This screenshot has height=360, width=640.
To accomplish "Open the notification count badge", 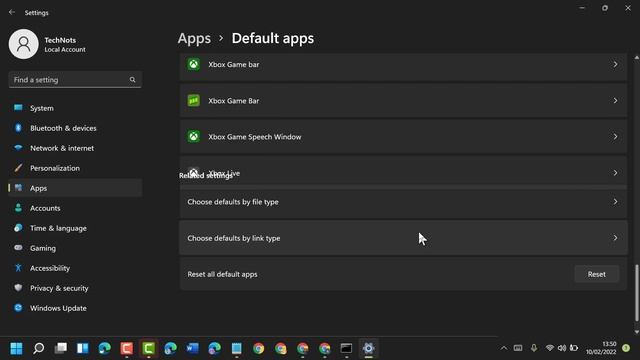I will click(626, 348).
